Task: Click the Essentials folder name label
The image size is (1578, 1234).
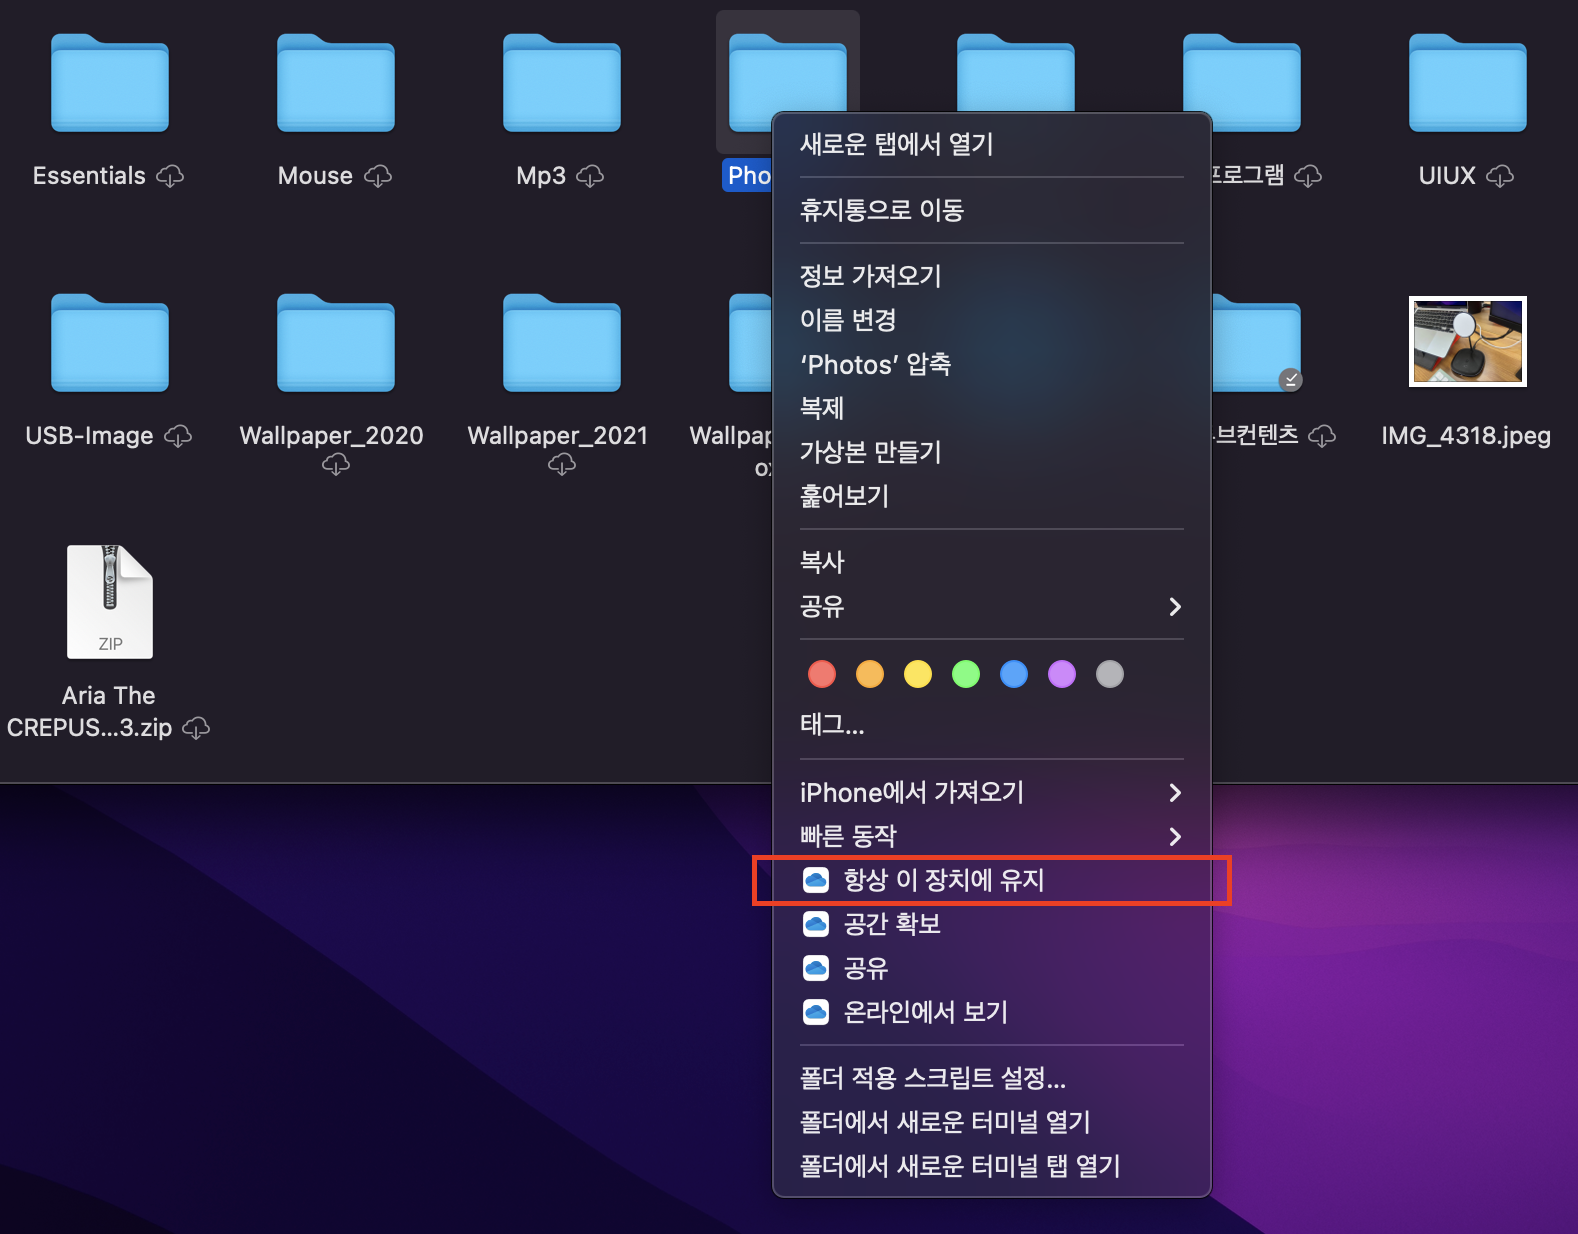Action: tap(89, 176)
